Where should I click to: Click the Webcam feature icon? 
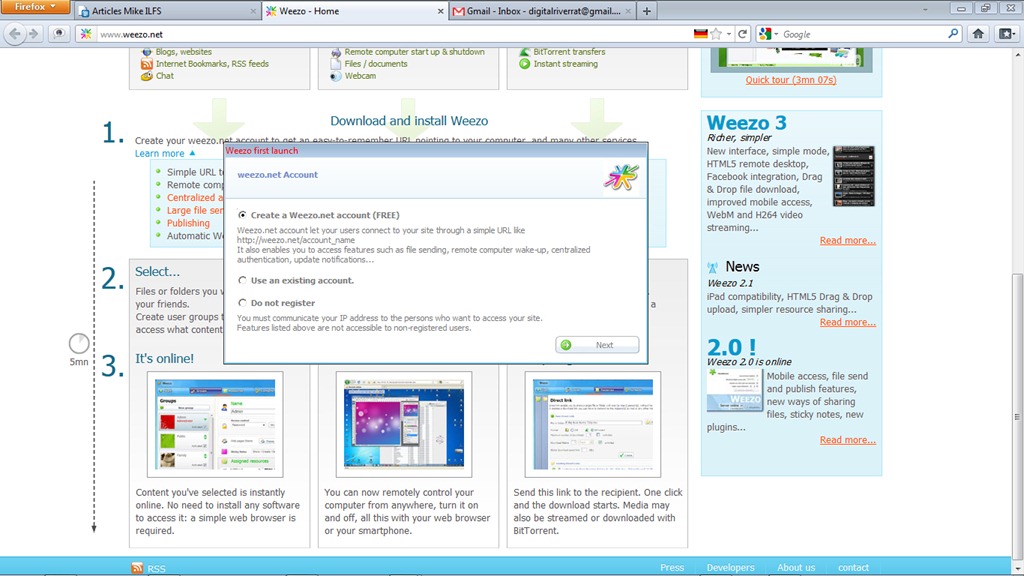(x=335, y=76)
